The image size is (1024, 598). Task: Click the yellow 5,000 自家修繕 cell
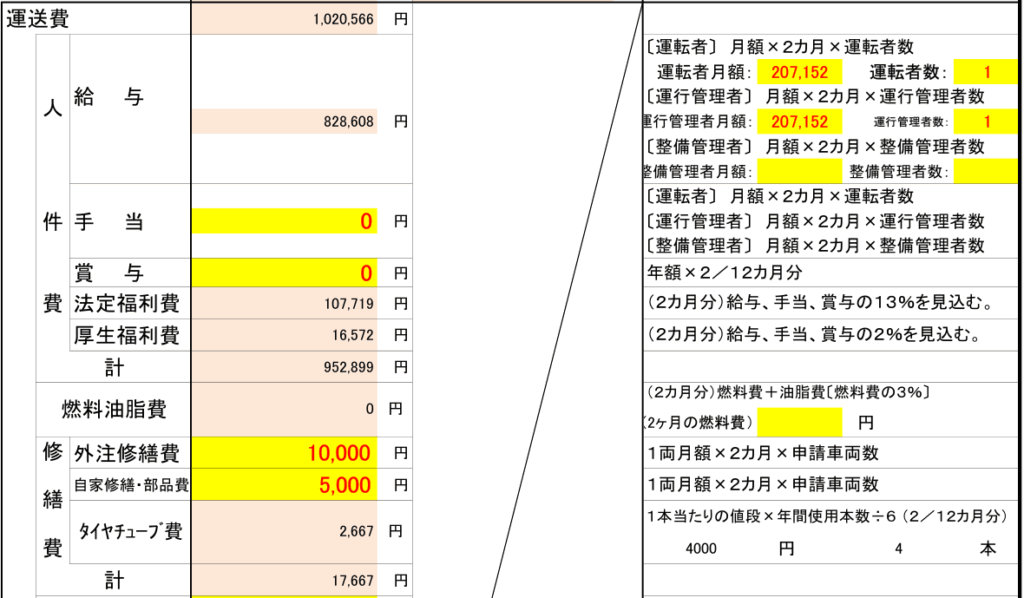pos(284,485)
